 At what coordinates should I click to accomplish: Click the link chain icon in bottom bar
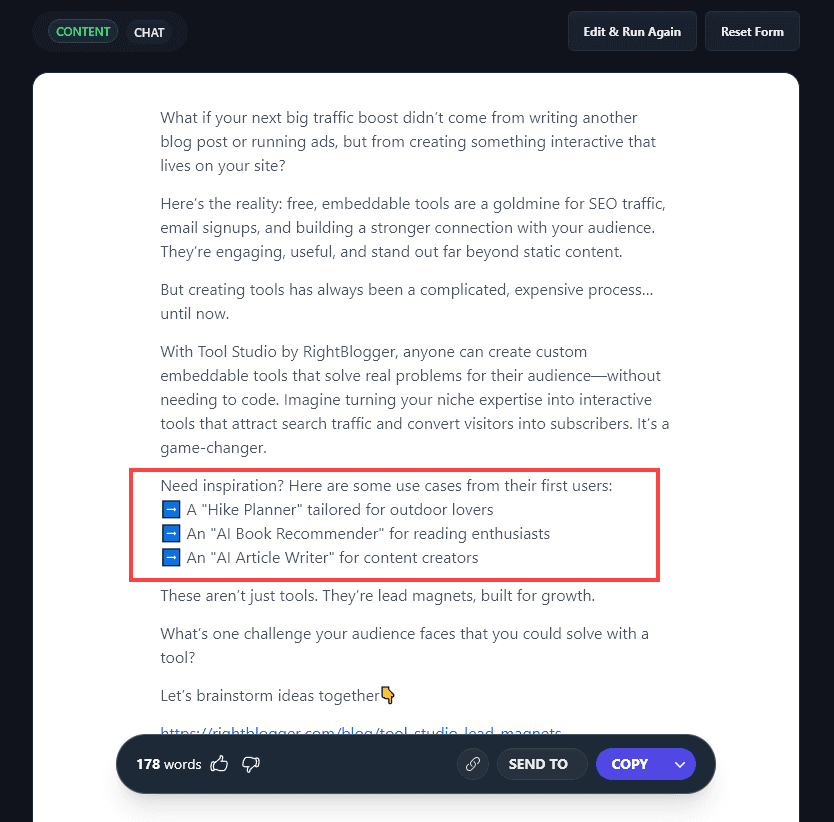(472, 763)
